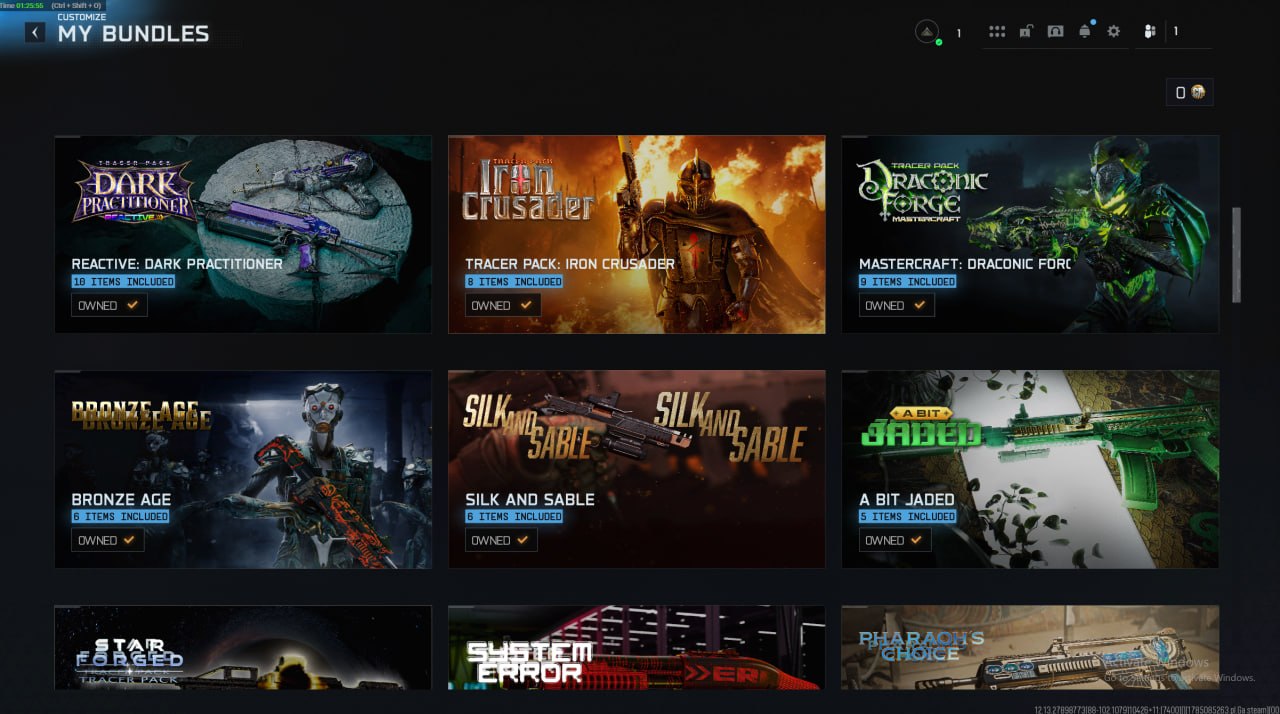
Task: Click the 'REACTIVE: DARK PRACTITIONER' title text
Action: click(x=177, y=264)
